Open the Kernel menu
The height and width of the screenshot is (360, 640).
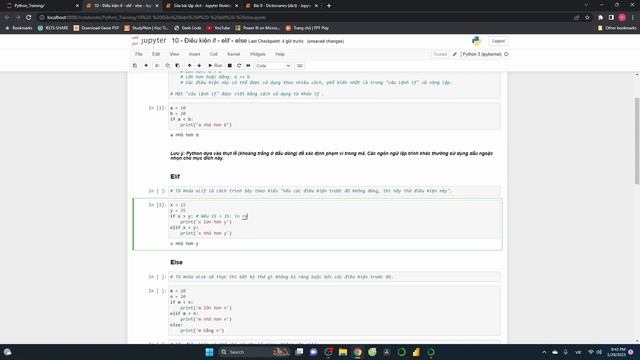(233, 54)
